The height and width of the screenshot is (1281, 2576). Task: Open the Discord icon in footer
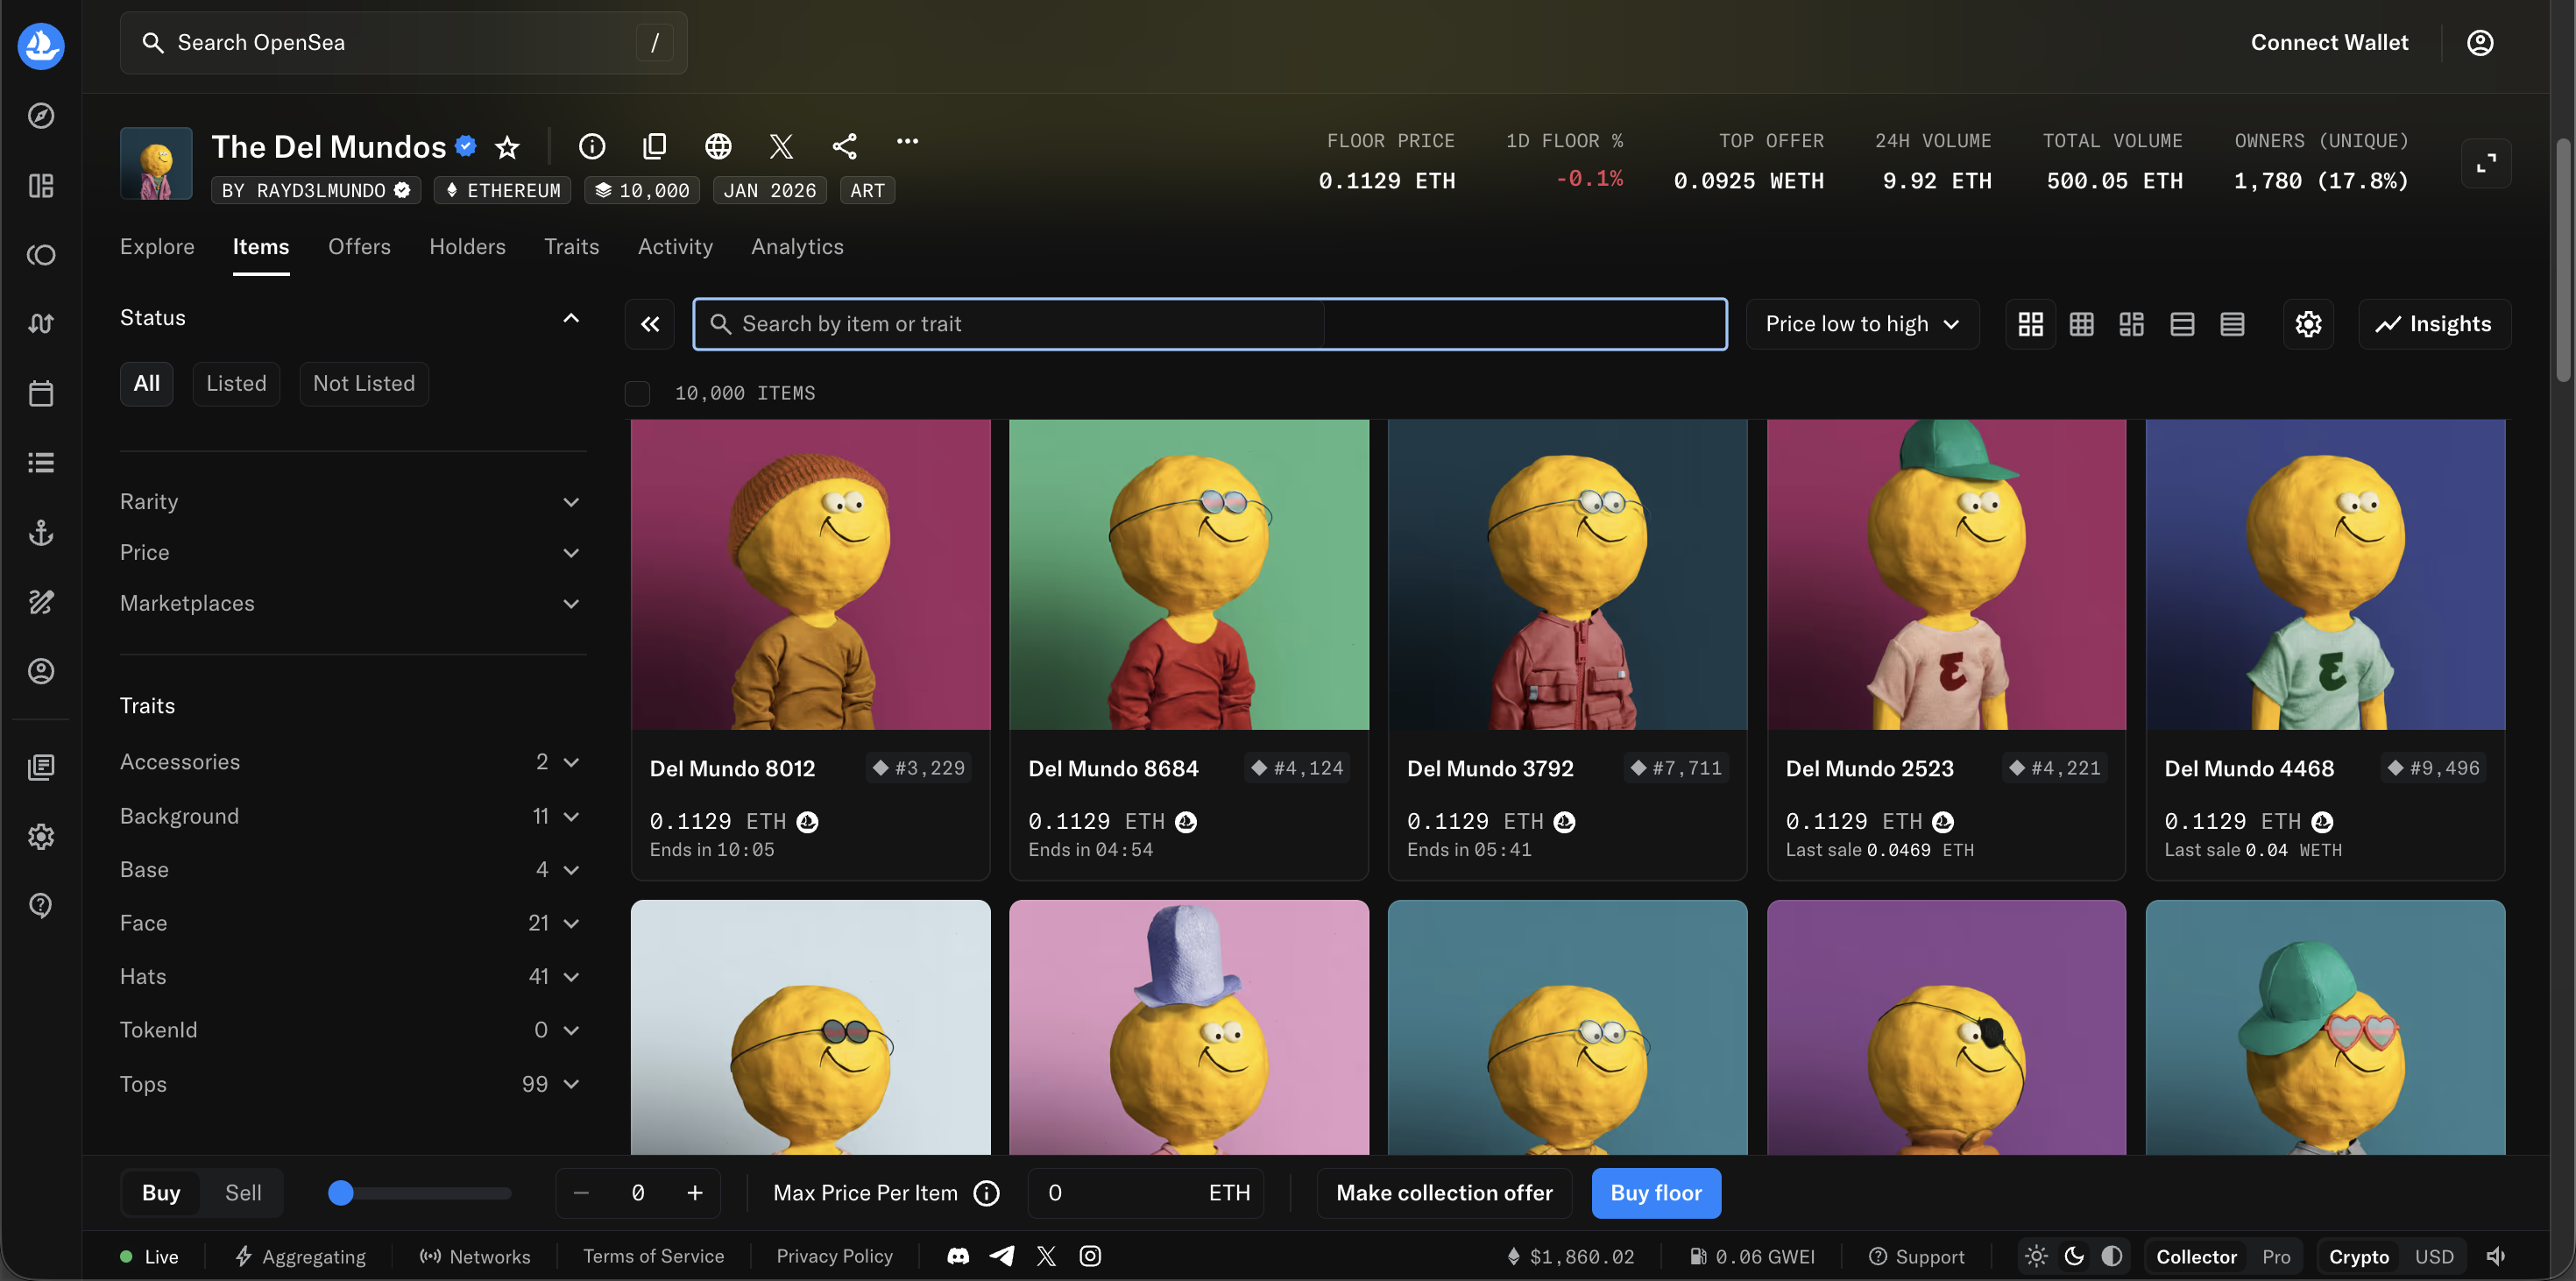click(957, 1256)
